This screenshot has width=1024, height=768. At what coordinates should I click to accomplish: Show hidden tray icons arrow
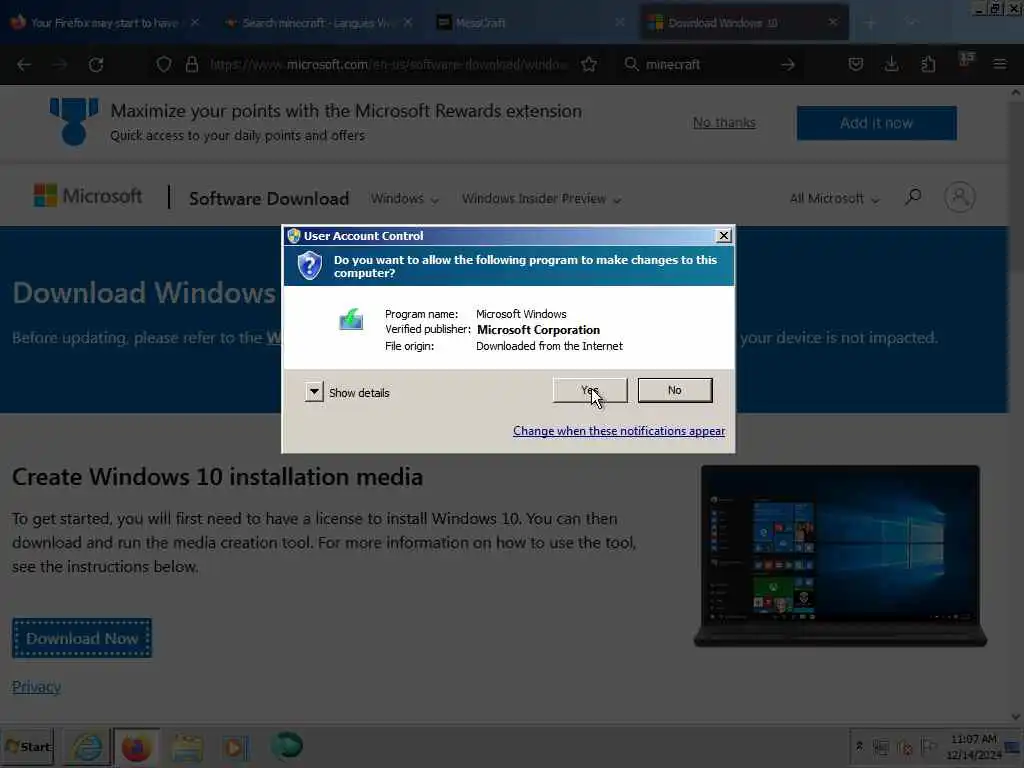click(x=859, y=746)
